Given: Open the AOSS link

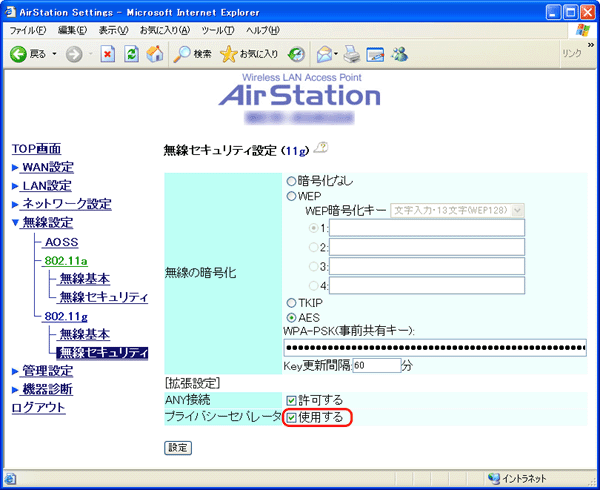Looking at the screenshot, I should [x=61, y=242].
